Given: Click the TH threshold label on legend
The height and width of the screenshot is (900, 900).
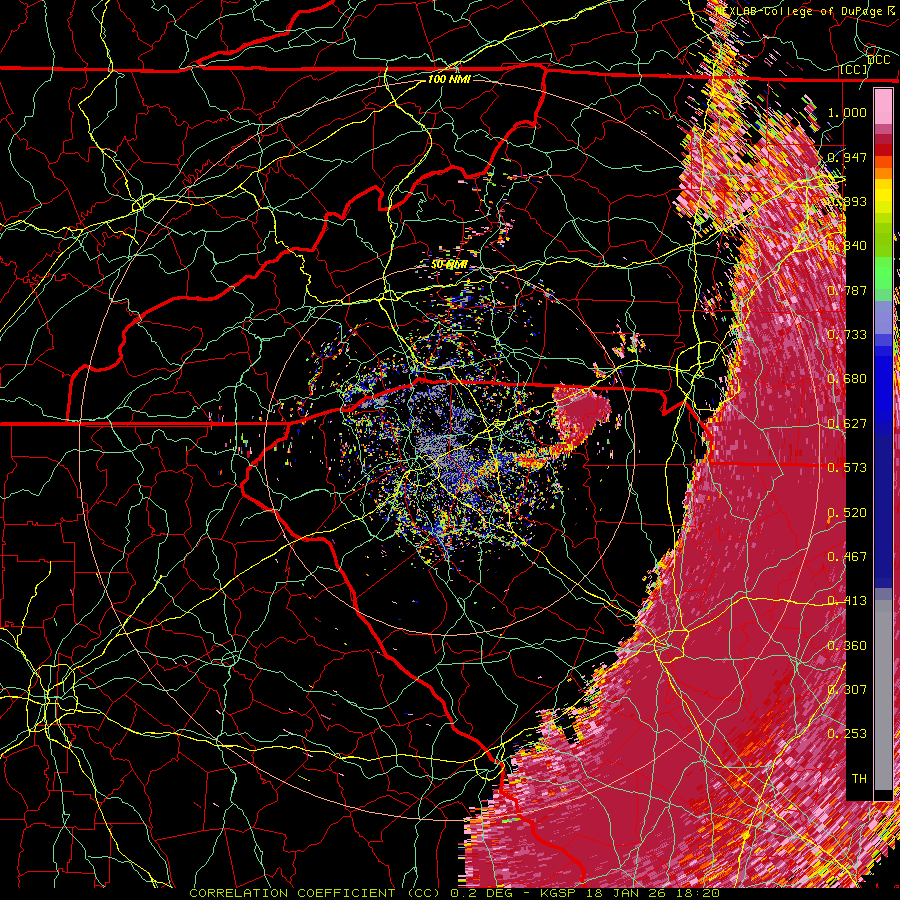Looking at the screenshot, I should click(859, 779).
